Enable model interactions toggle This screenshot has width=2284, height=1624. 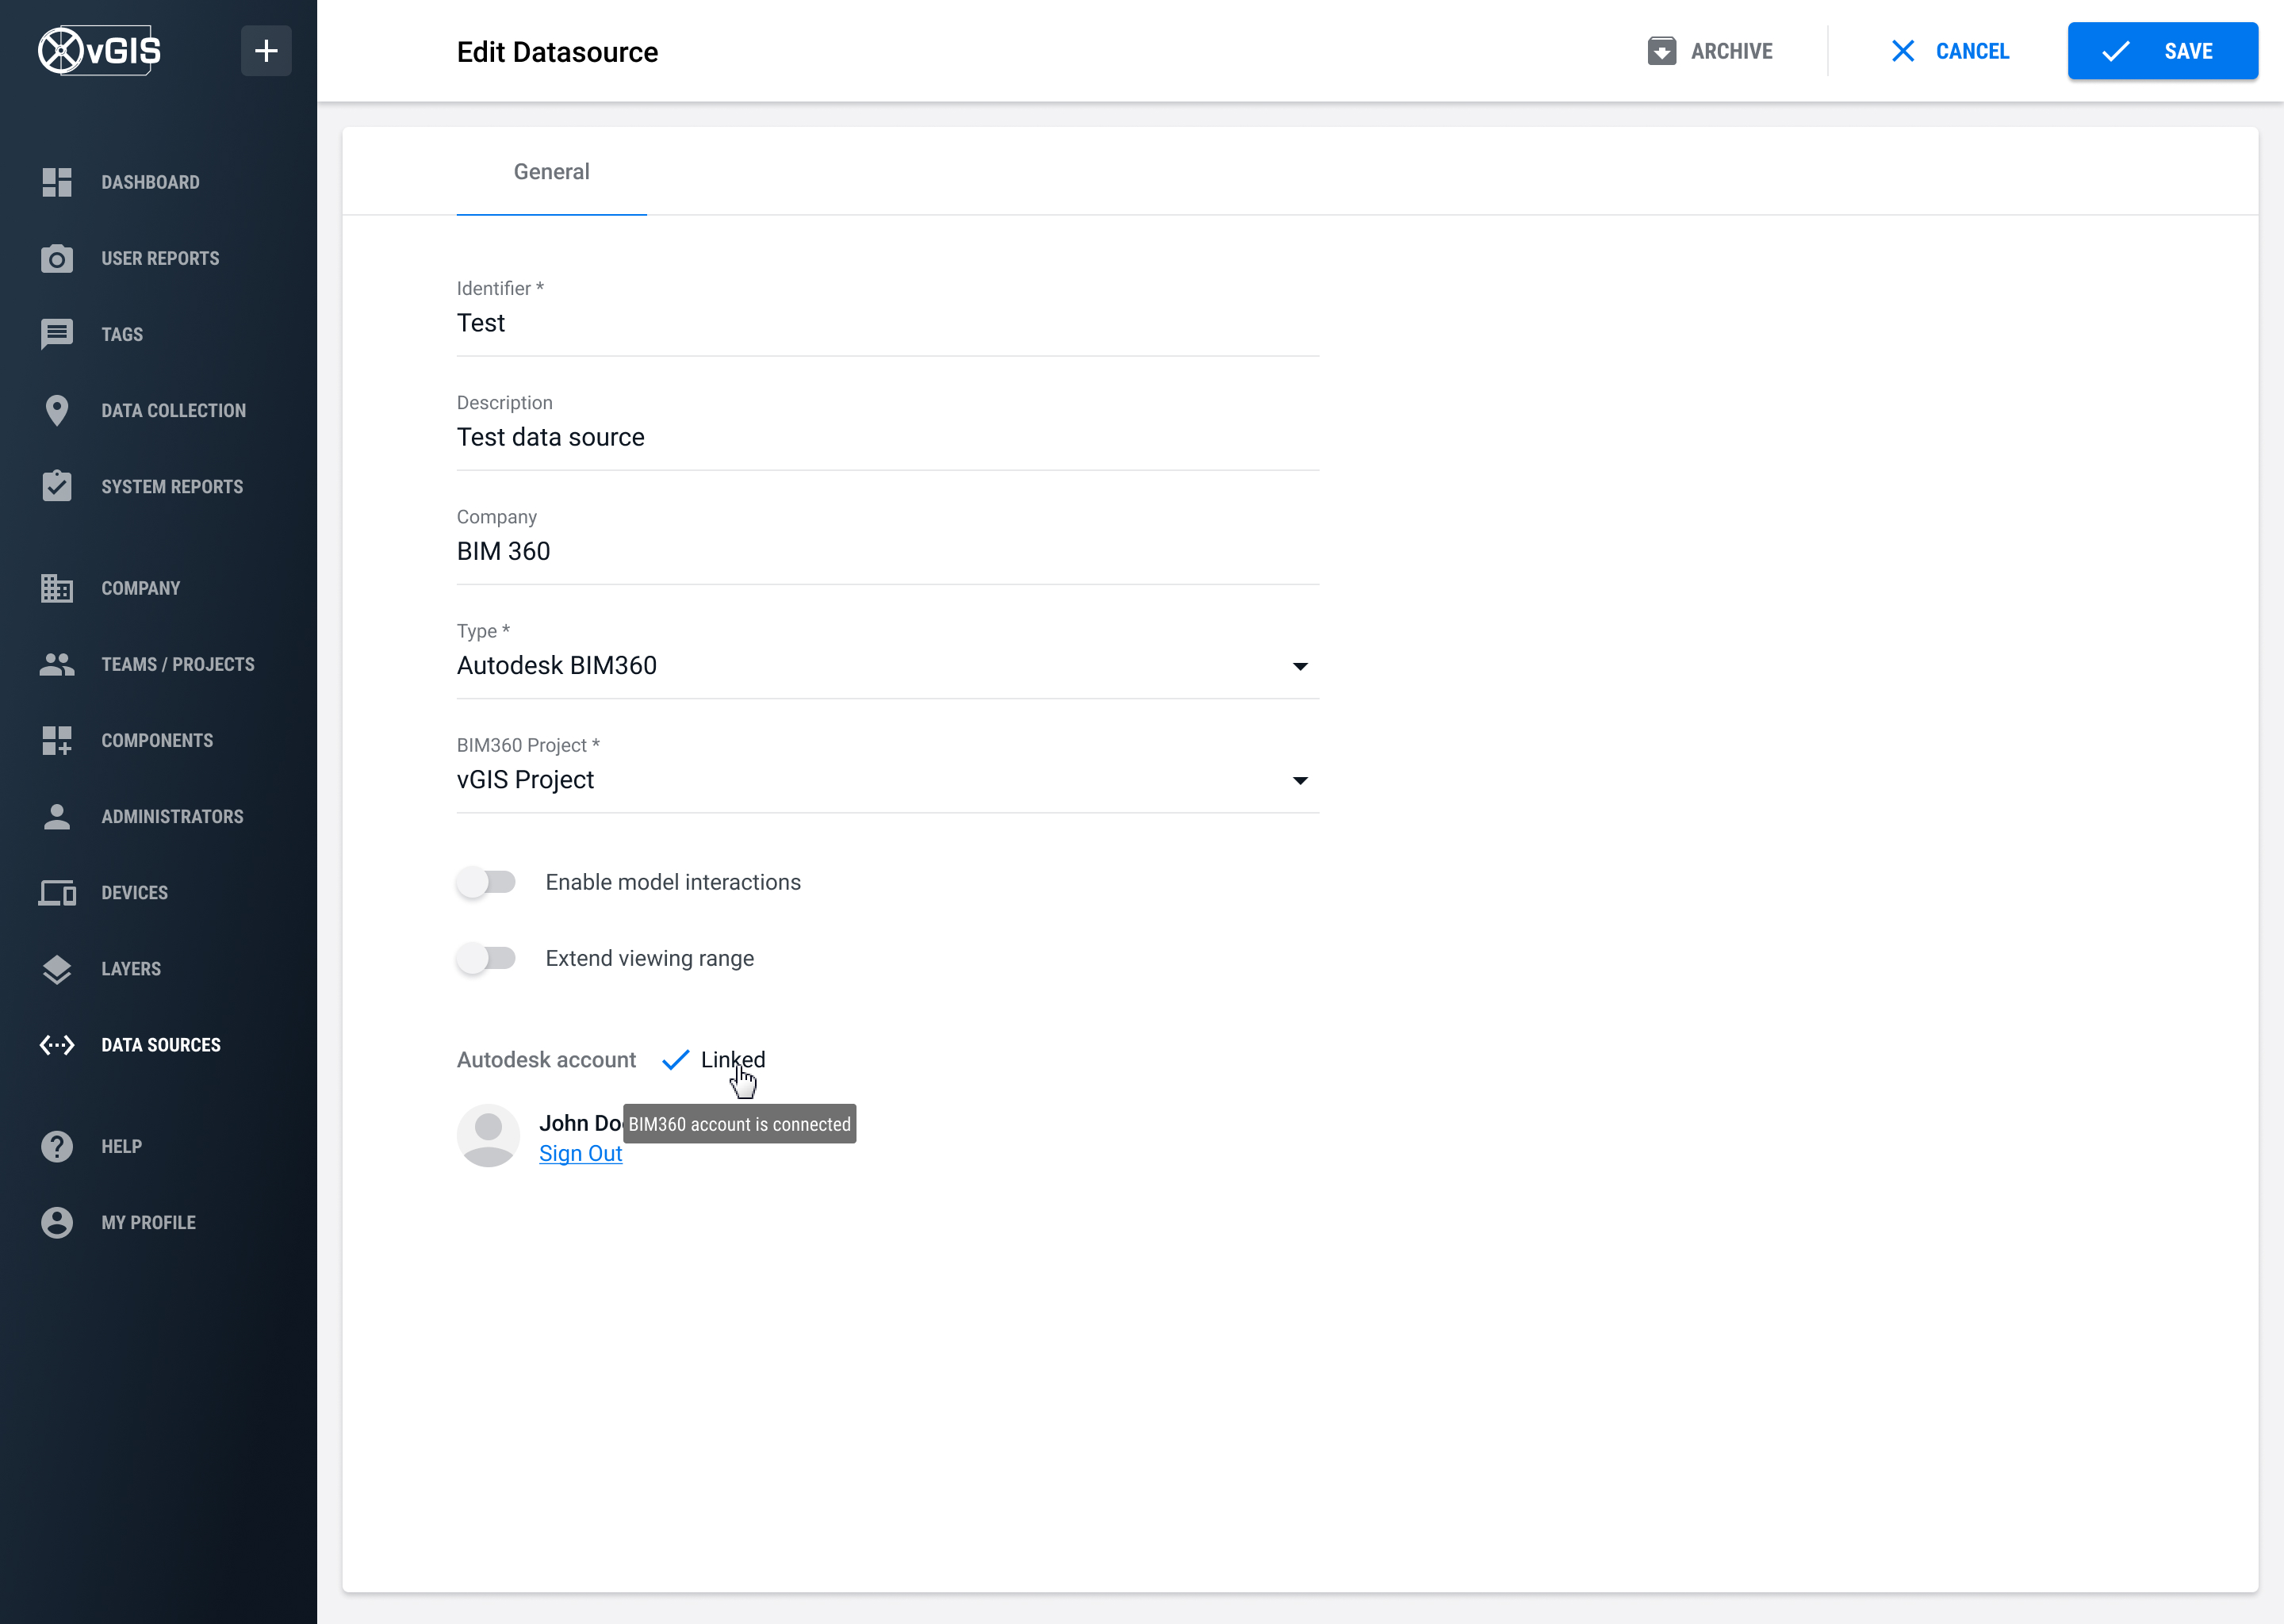click(487, 882)
